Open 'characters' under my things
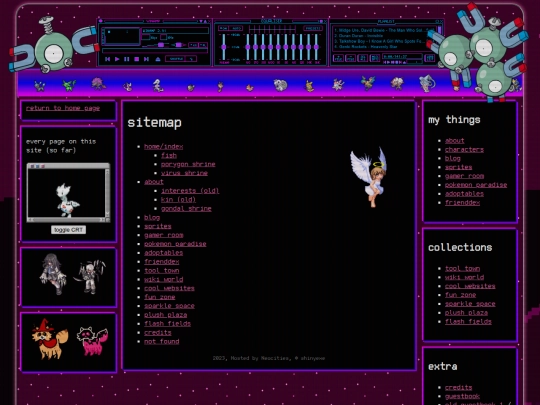 [x=464, y=149]
